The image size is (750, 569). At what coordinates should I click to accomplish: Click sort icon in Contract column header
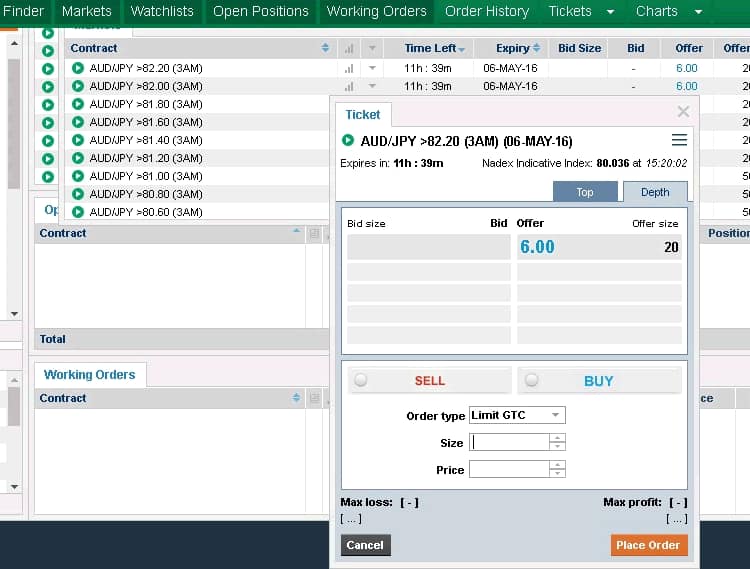coord(326,48)
